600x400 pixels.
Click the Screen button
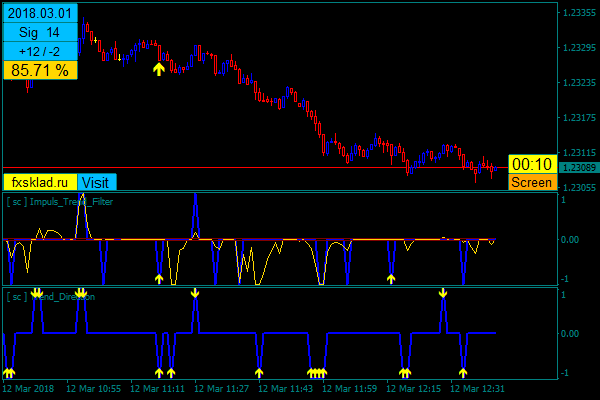pos(532,182)
